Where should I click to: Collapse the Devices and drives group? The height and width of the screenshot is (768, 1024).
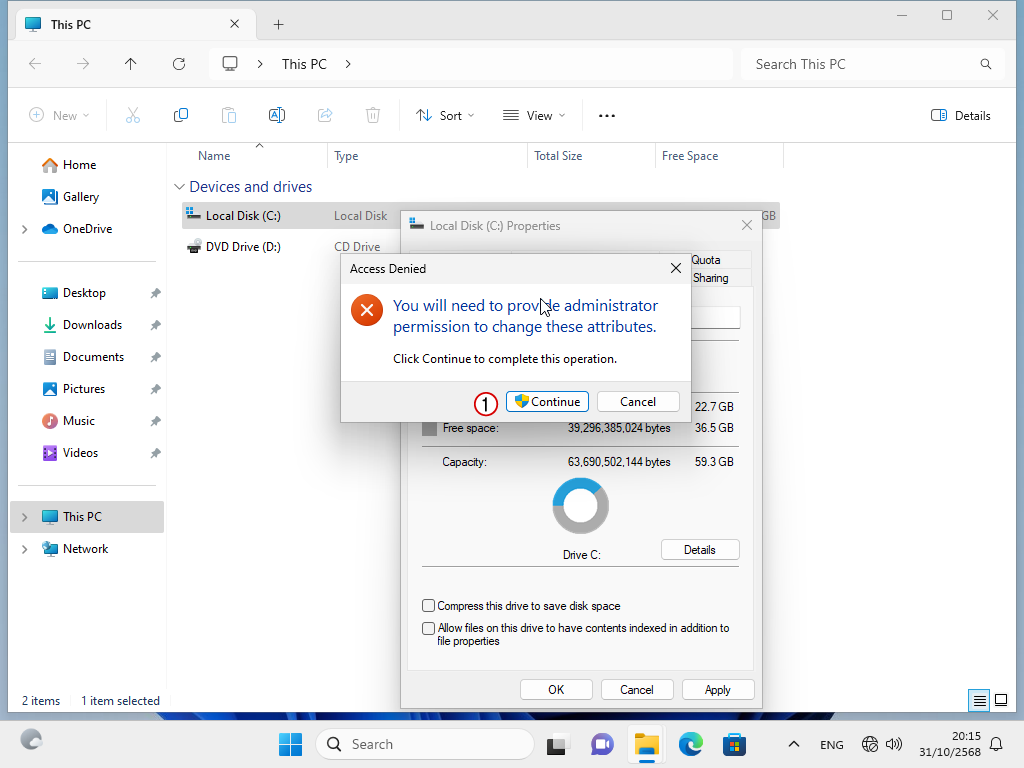click(x=179, y=187)
